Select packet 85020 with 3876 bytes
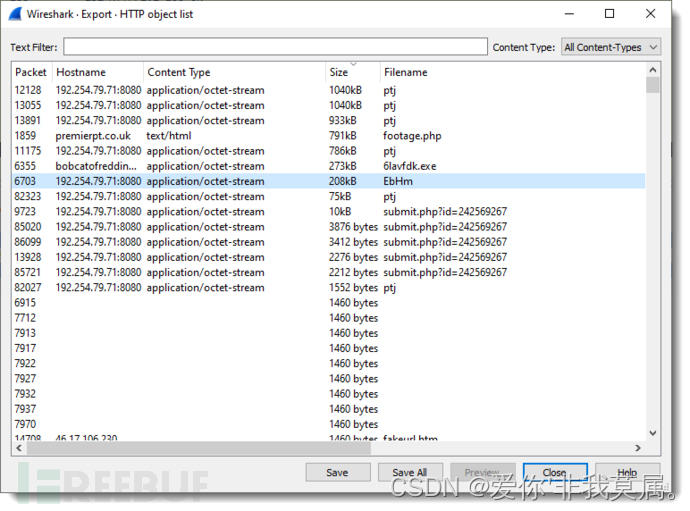The height and width of the screenshot is (511, 690). click(328, 227)
